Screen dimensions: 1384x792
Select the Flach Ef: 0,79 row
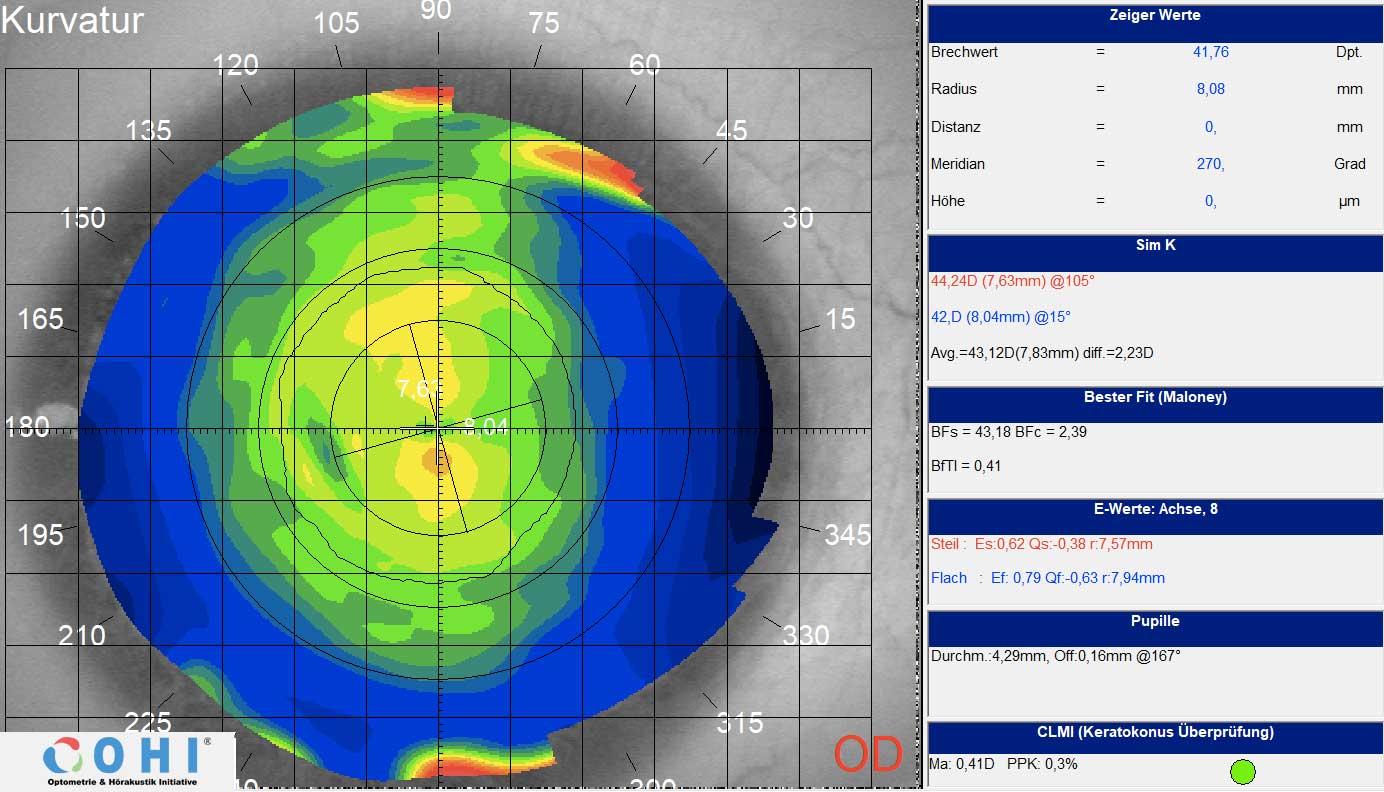1047,578
